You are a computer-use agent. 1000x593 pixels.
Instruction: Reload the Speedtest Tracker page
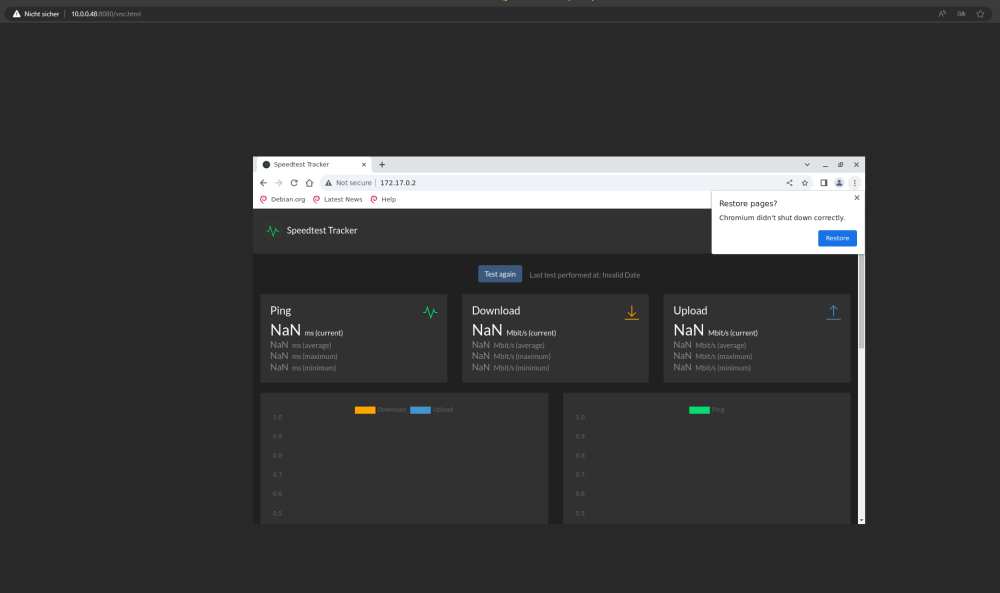[x=294, y=183]
